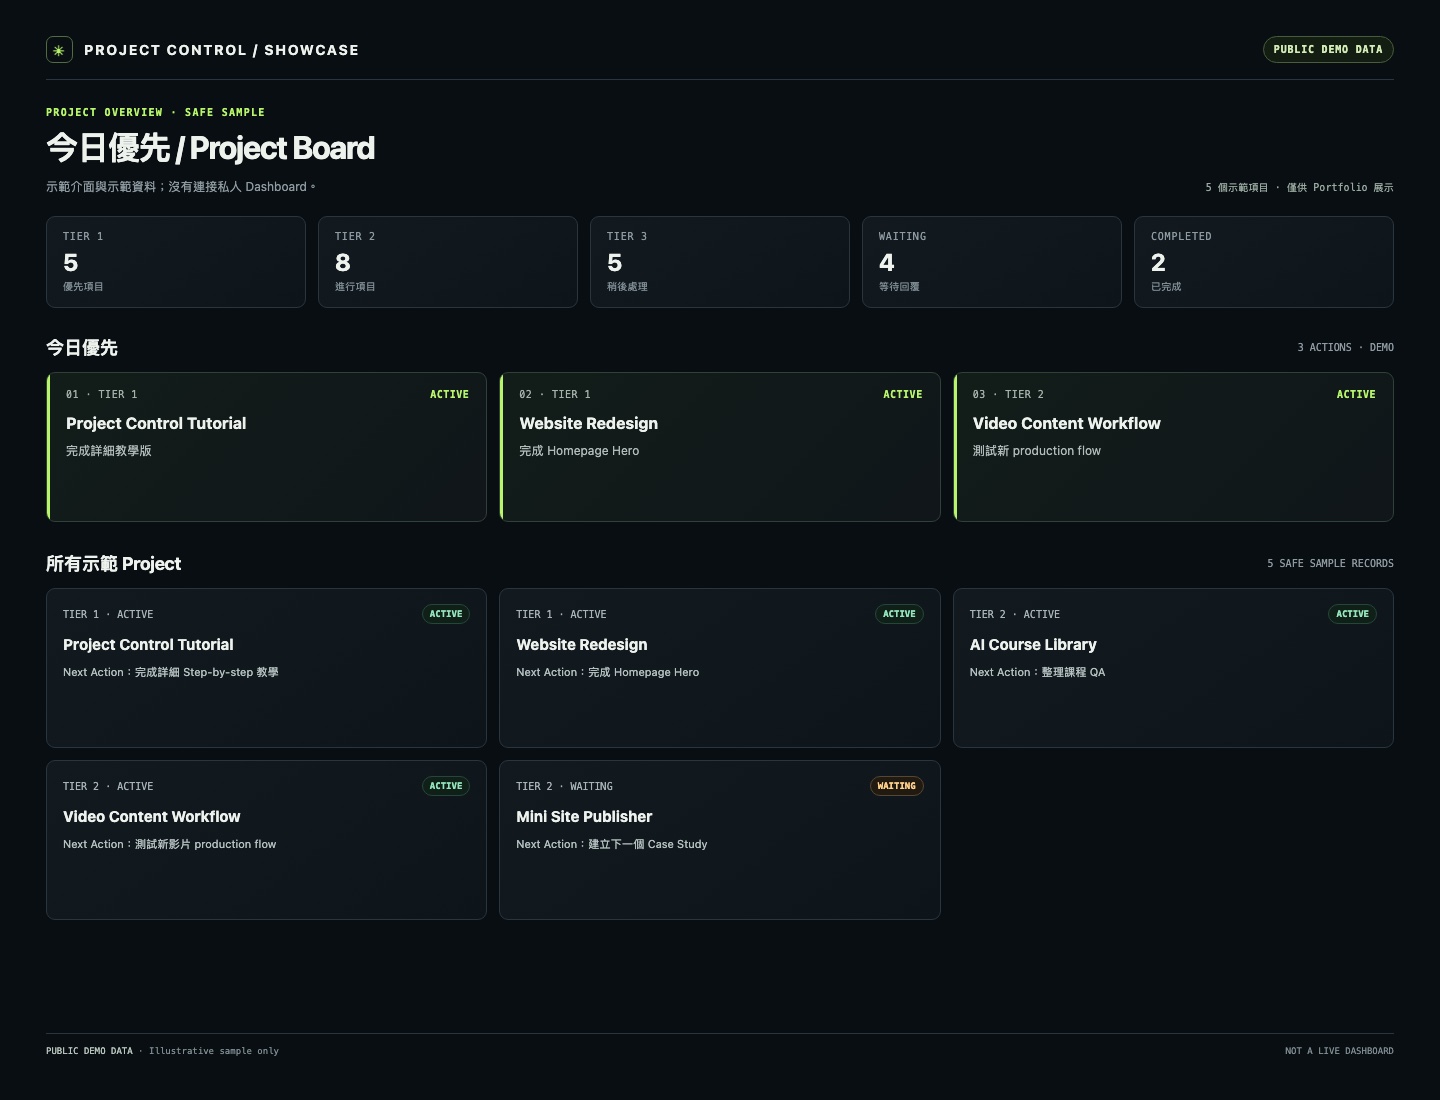Click the PROJECT CONTROL / SHOWCASE header title
This screenshot has height=1100, width=1440.
(x=221, y=50)
